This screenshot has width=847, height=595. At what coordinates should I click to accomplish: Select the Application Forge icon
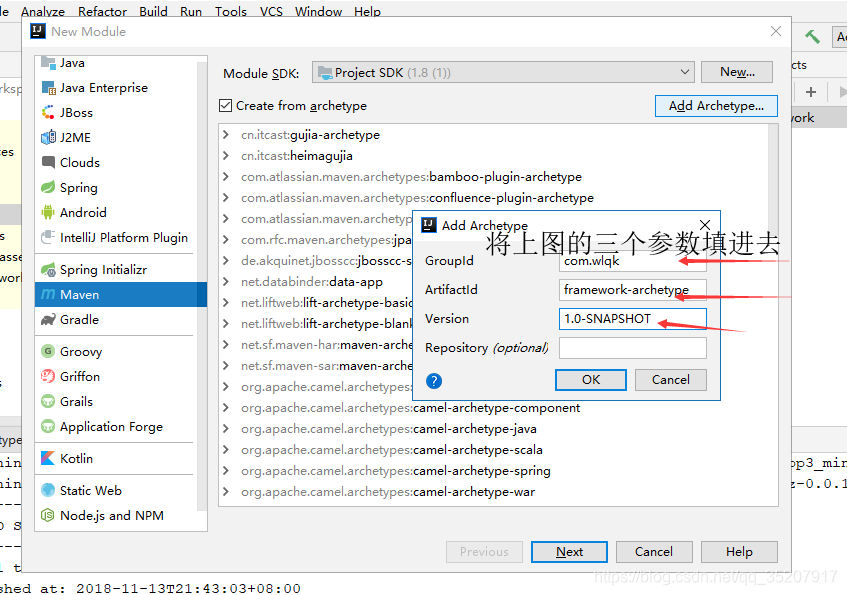48,426
